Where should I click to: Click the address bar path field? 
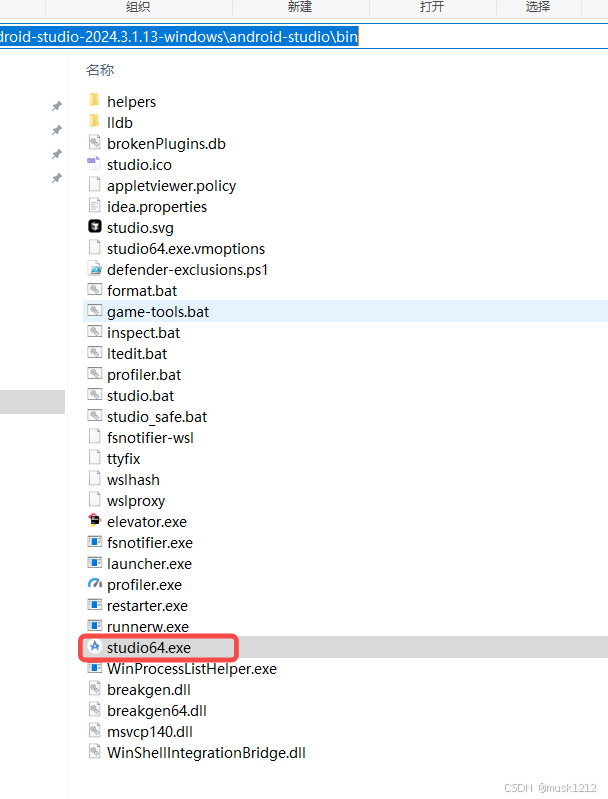(304, 37)
